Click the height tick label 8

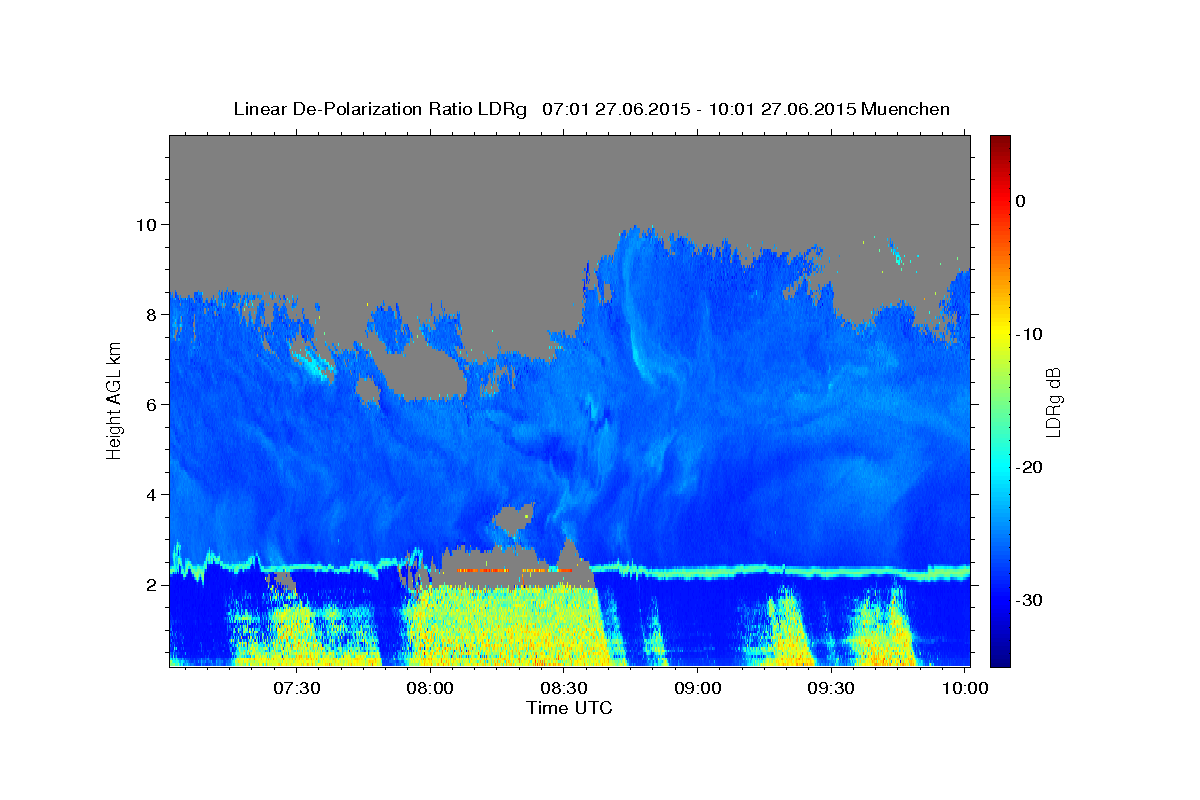(x=152, y=314)
